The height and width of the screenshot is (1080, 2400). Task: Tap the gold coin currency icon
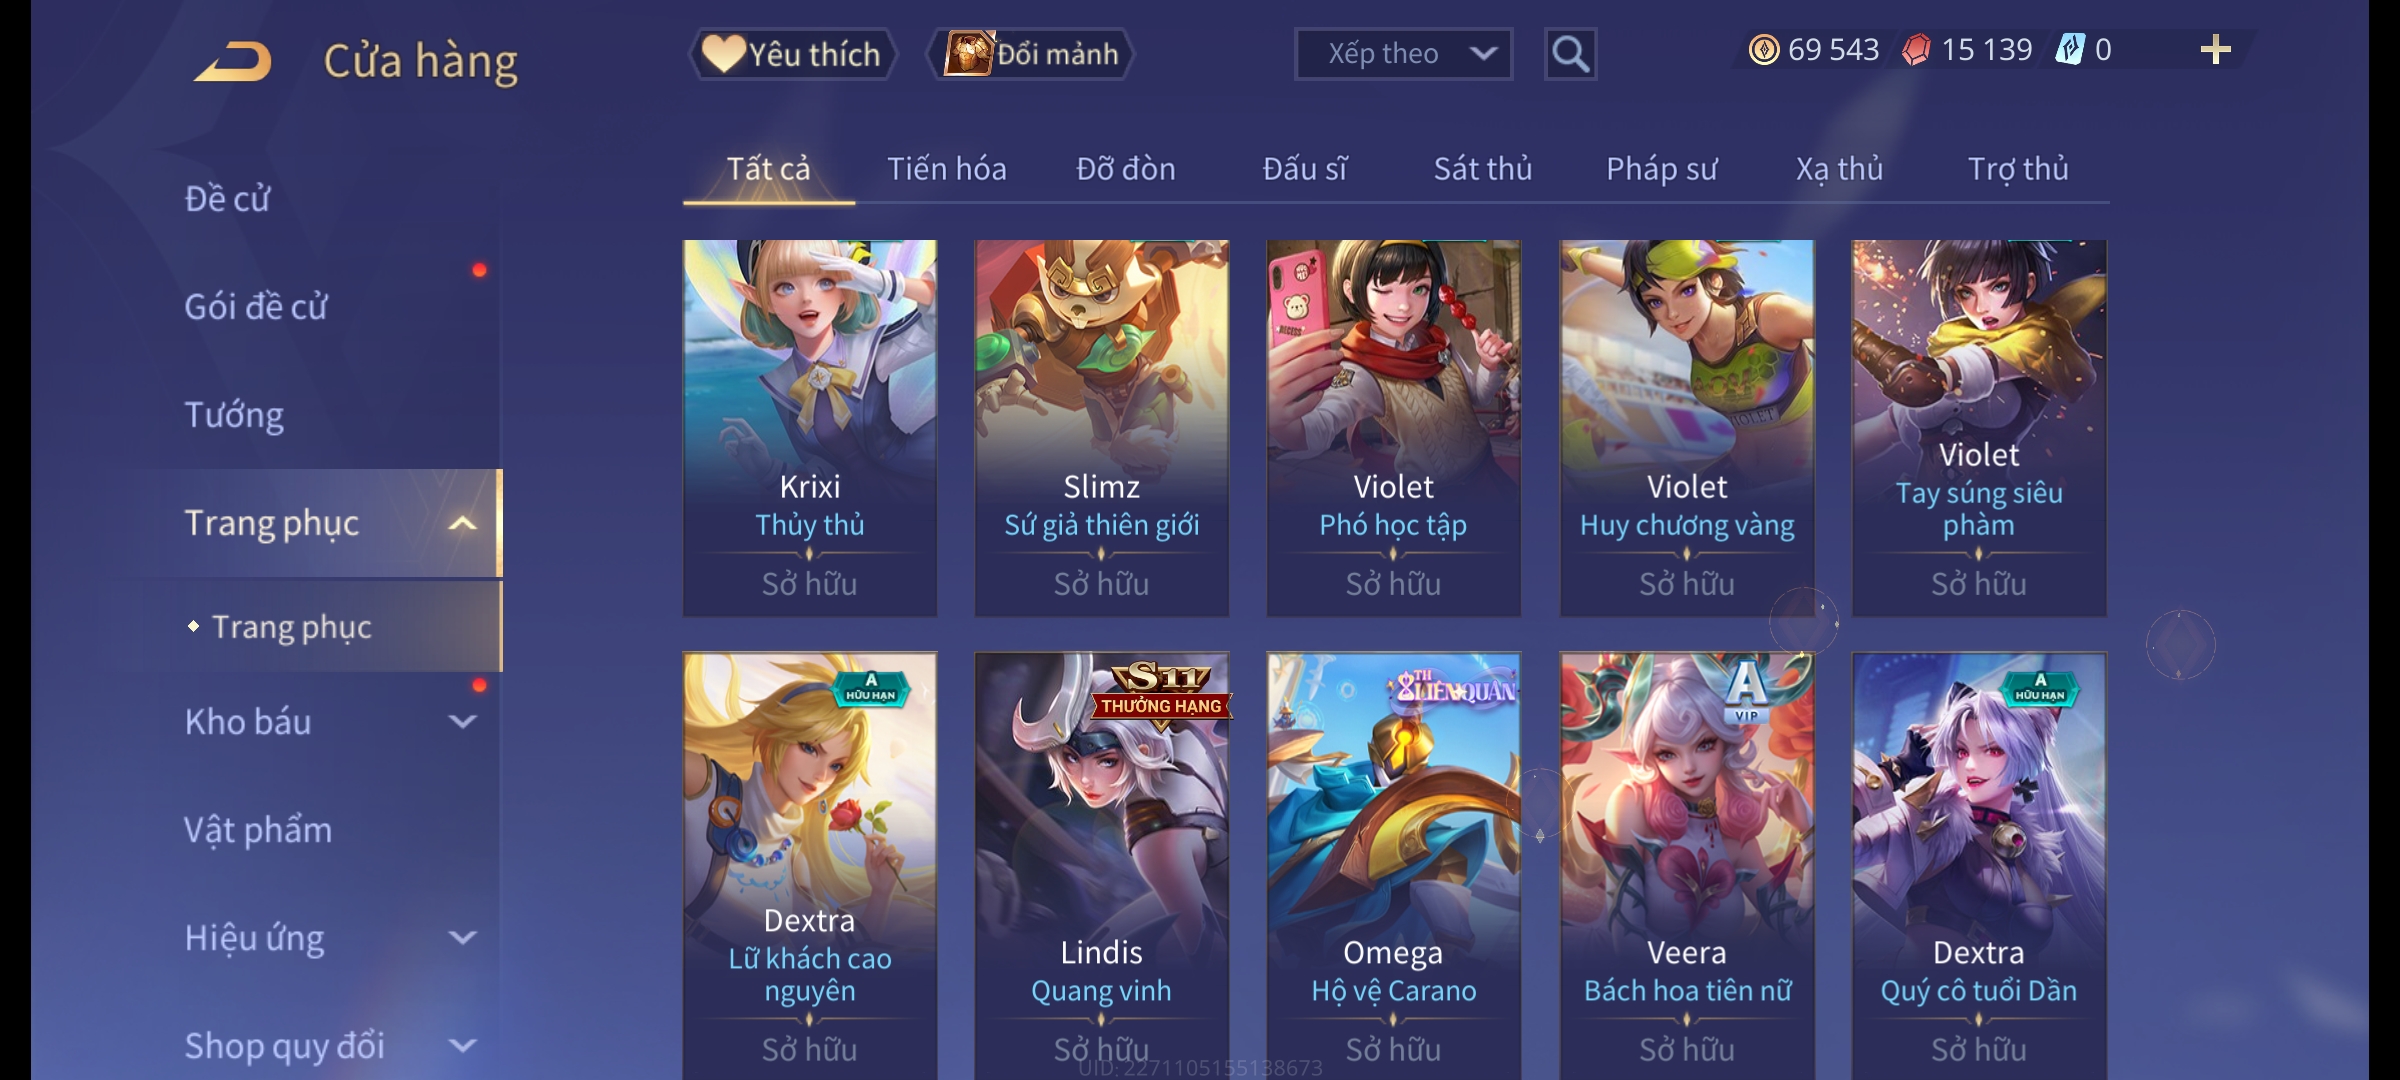(1764, 50)
